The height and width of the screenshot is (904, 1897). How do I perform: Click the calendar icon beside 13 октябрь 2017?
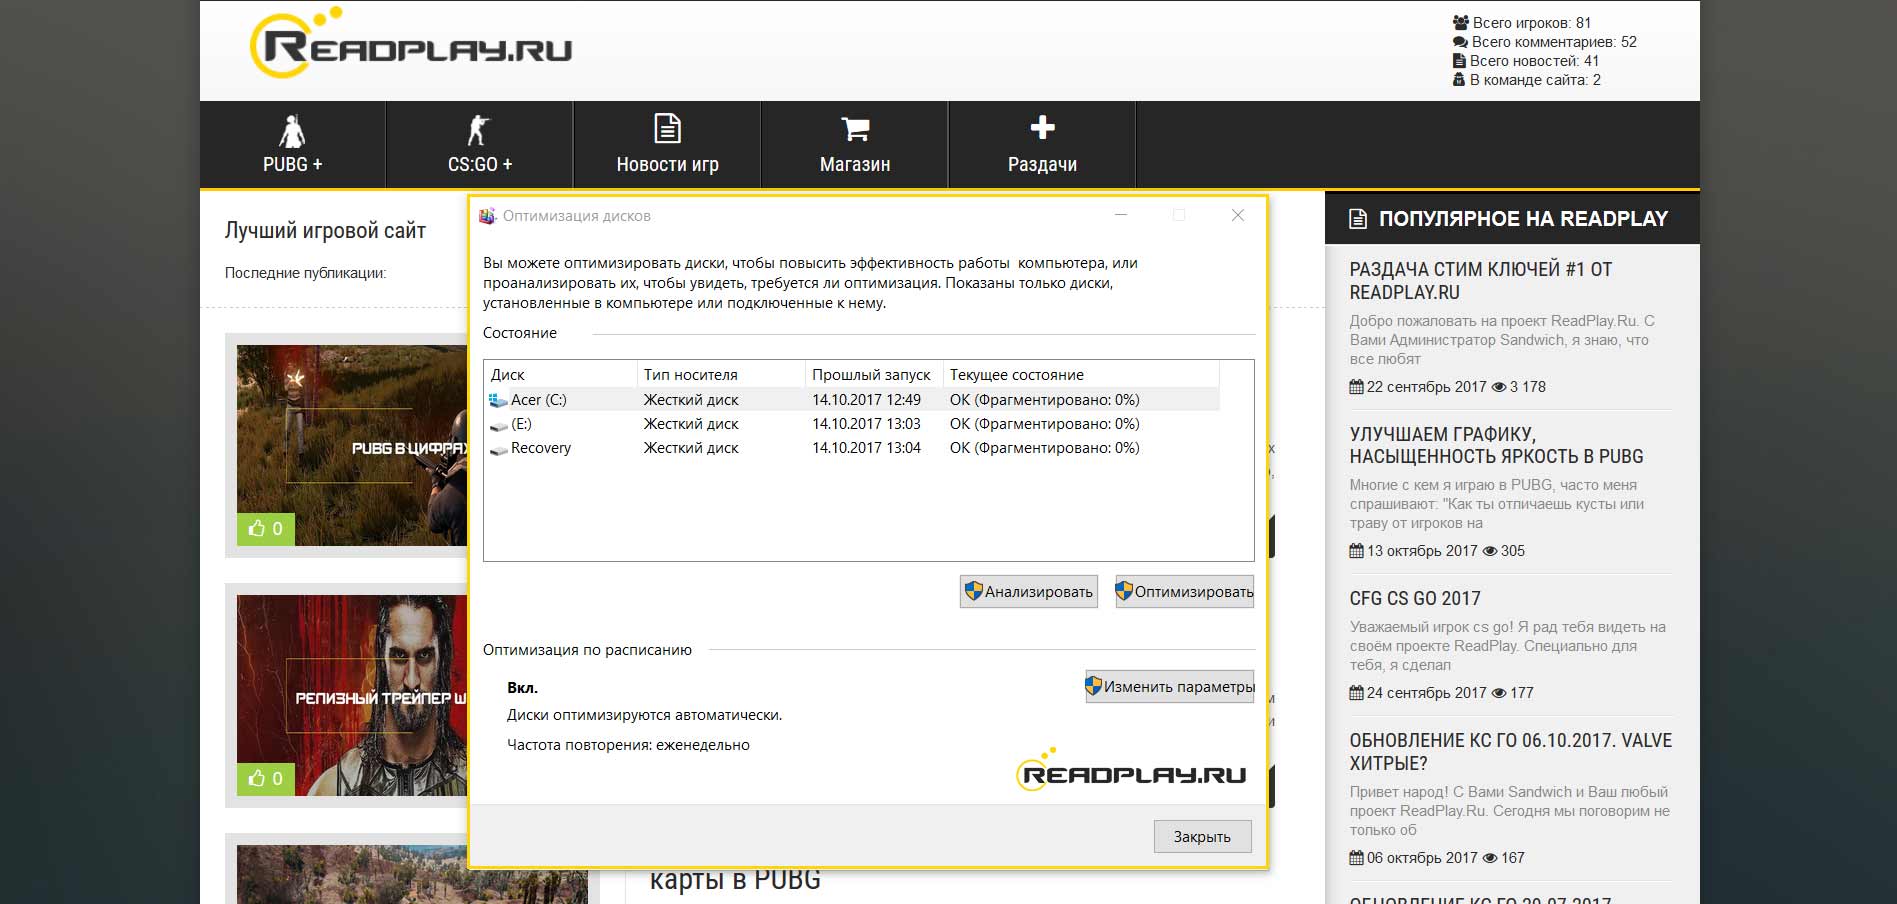pyautogui.click(x=1356, y=551)
